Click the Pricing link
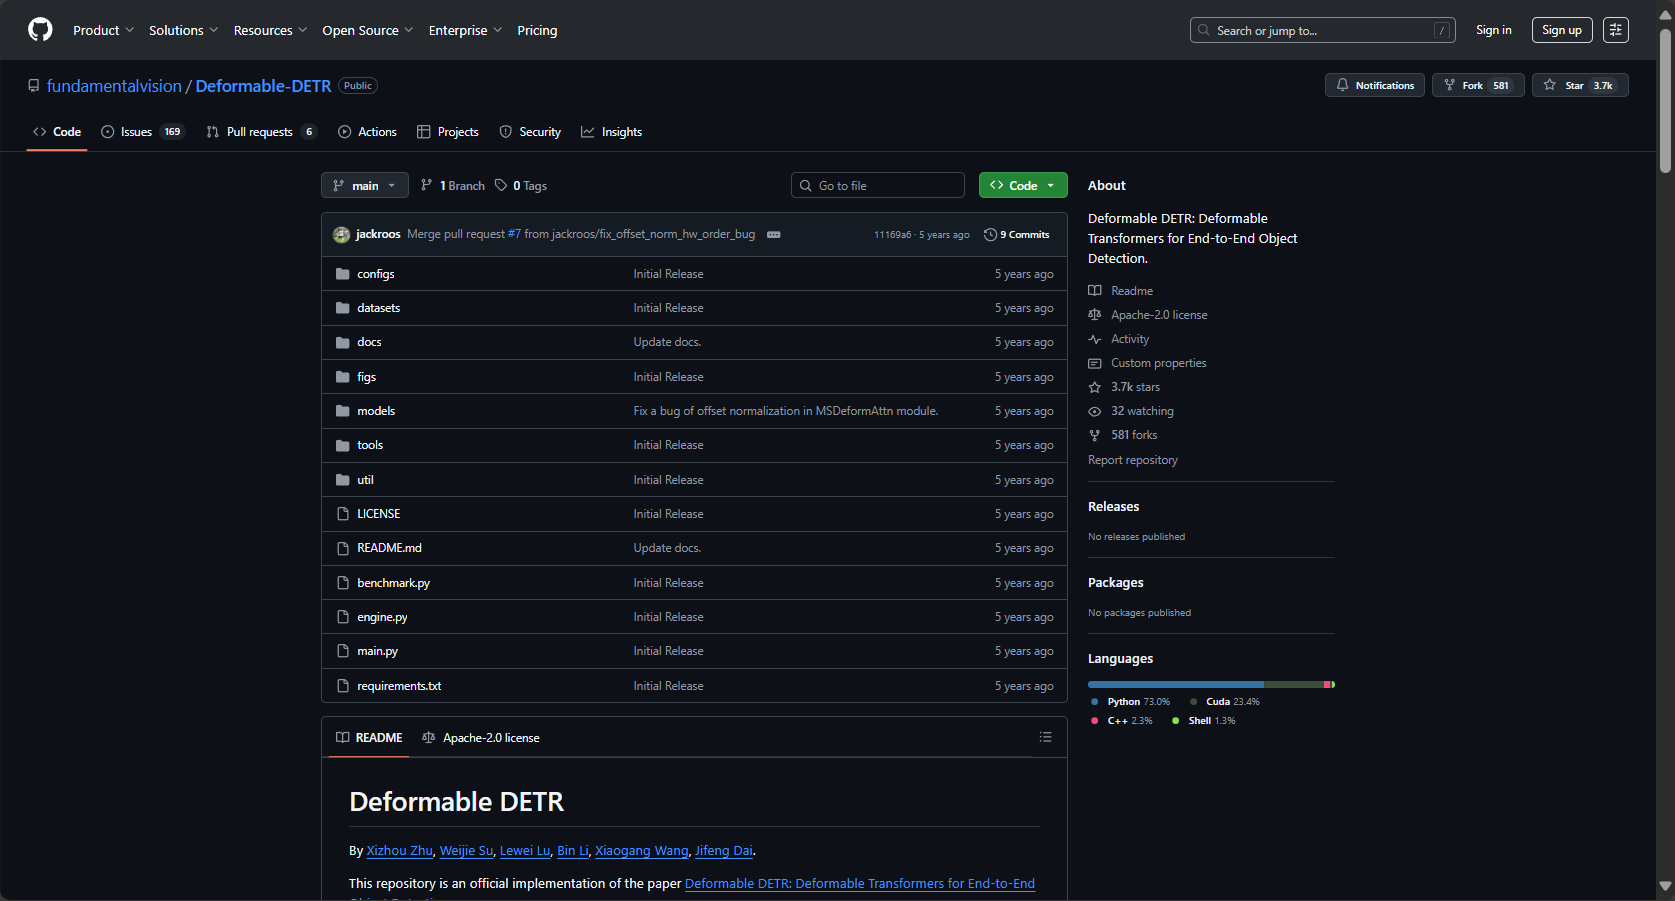The height and width of the screenshot is (901, 1675). [x=537, y=30]
